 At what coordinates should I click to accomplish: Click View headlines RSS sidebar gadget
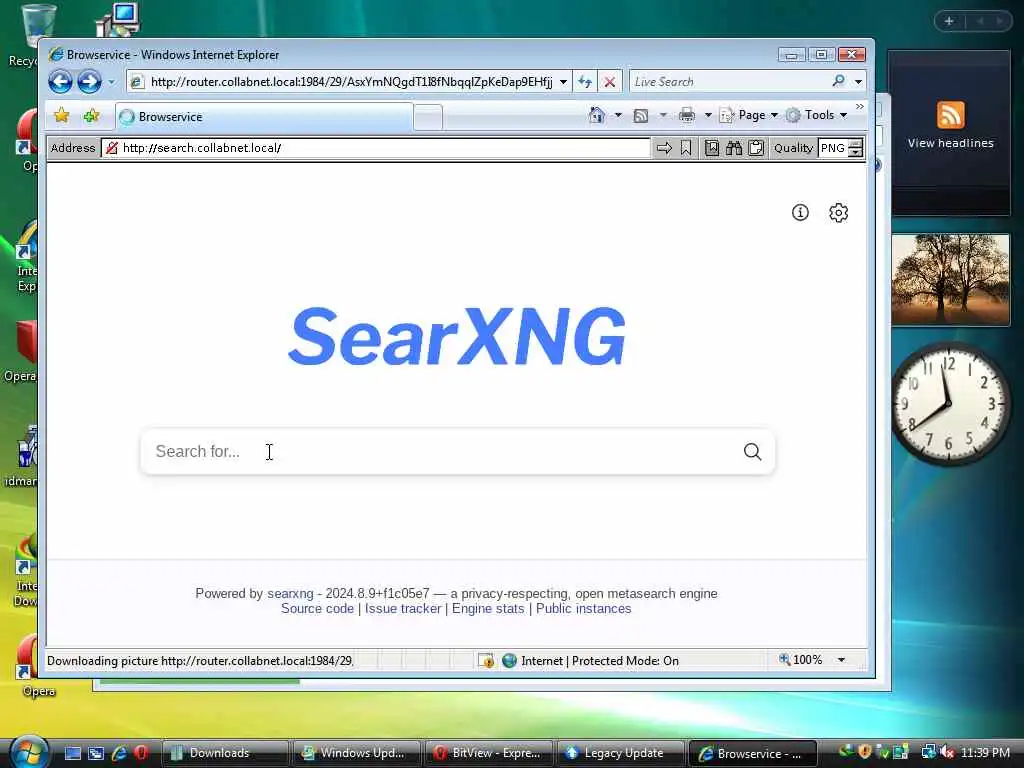[x=950, y=133]
